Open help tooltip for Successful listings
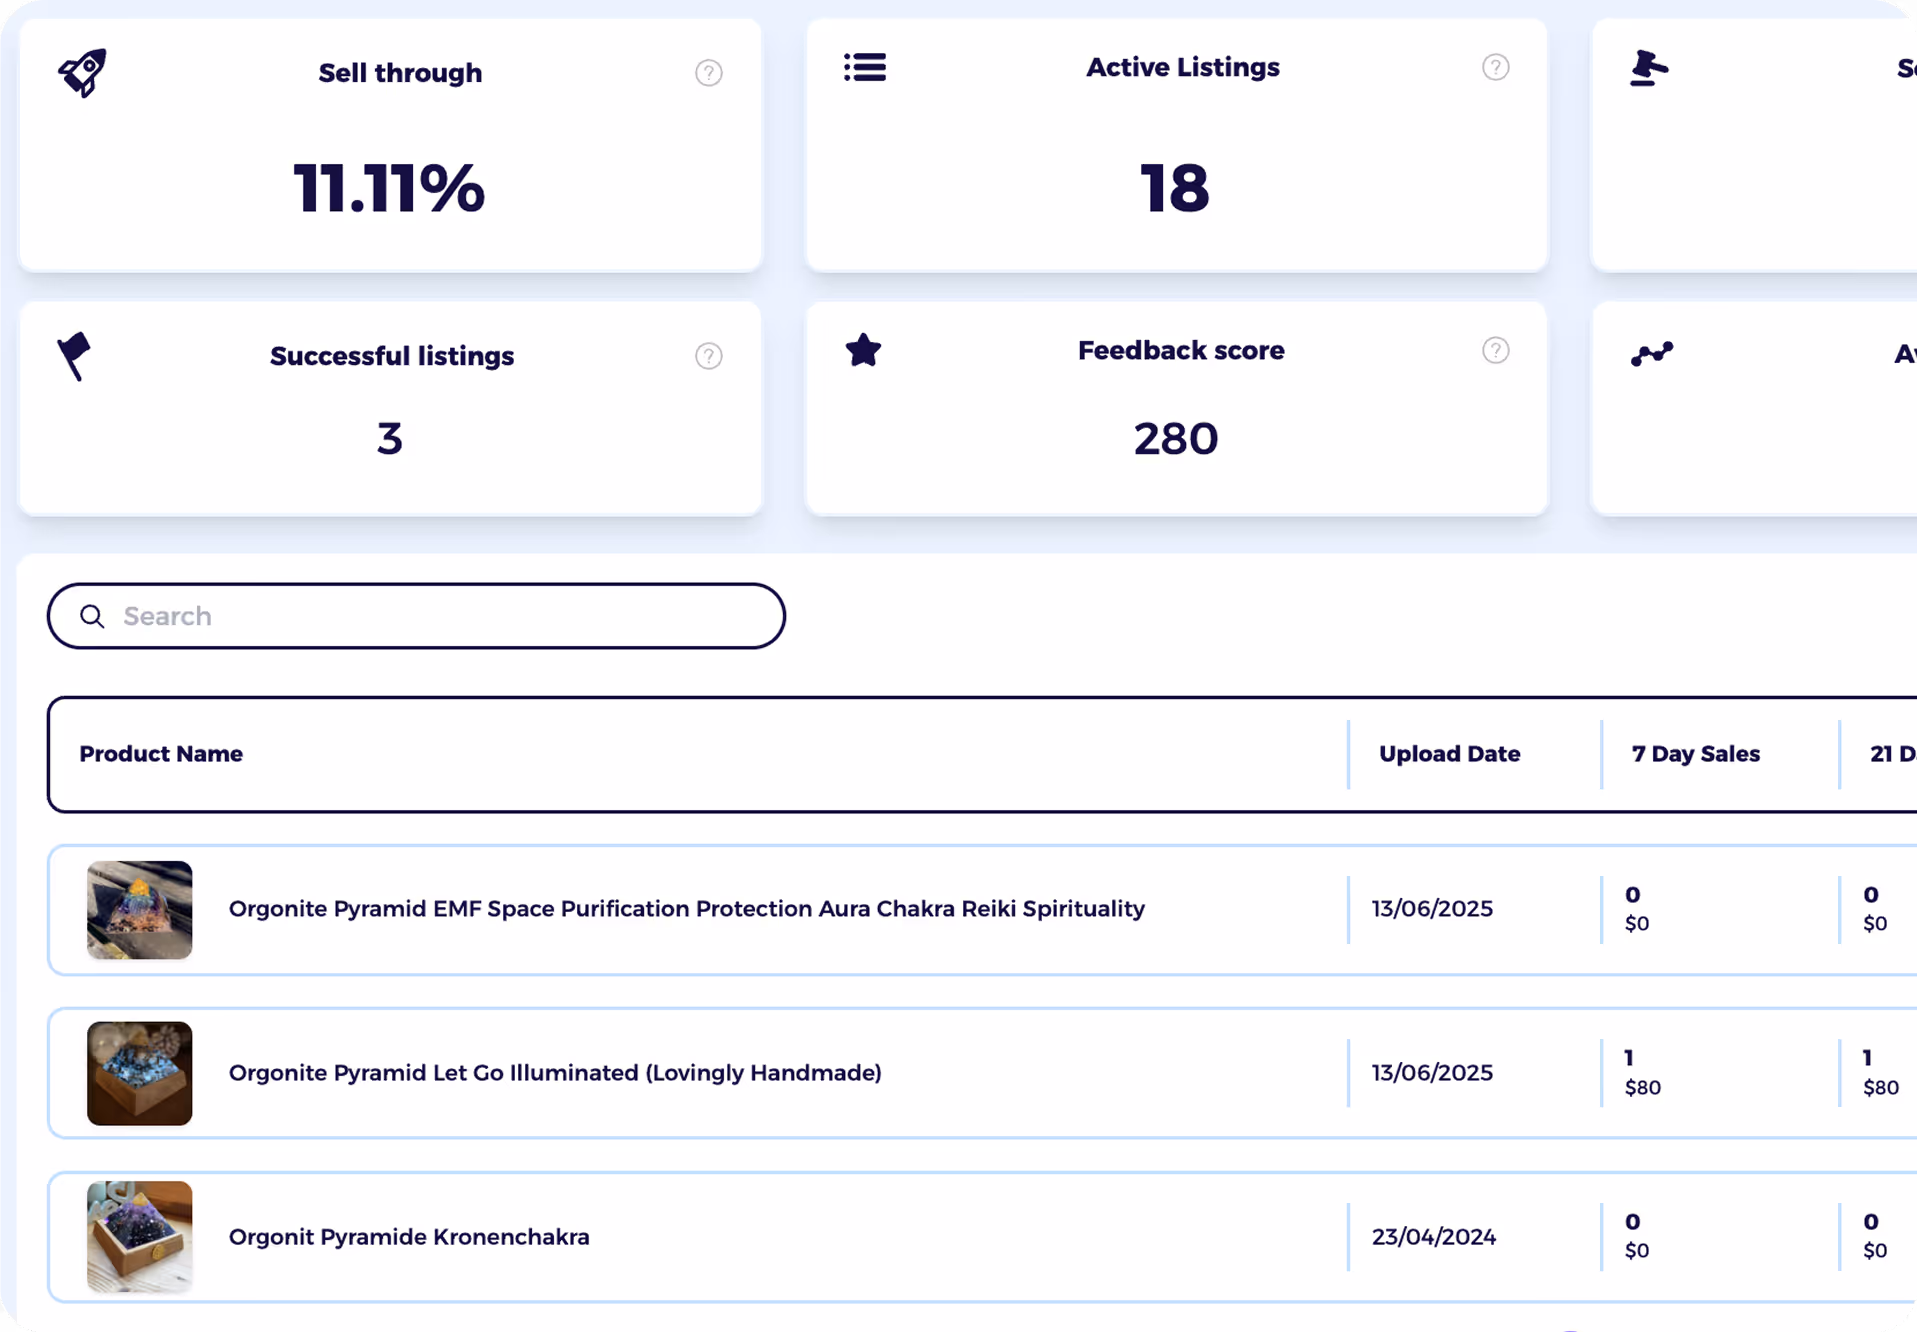 click(709, 356)
